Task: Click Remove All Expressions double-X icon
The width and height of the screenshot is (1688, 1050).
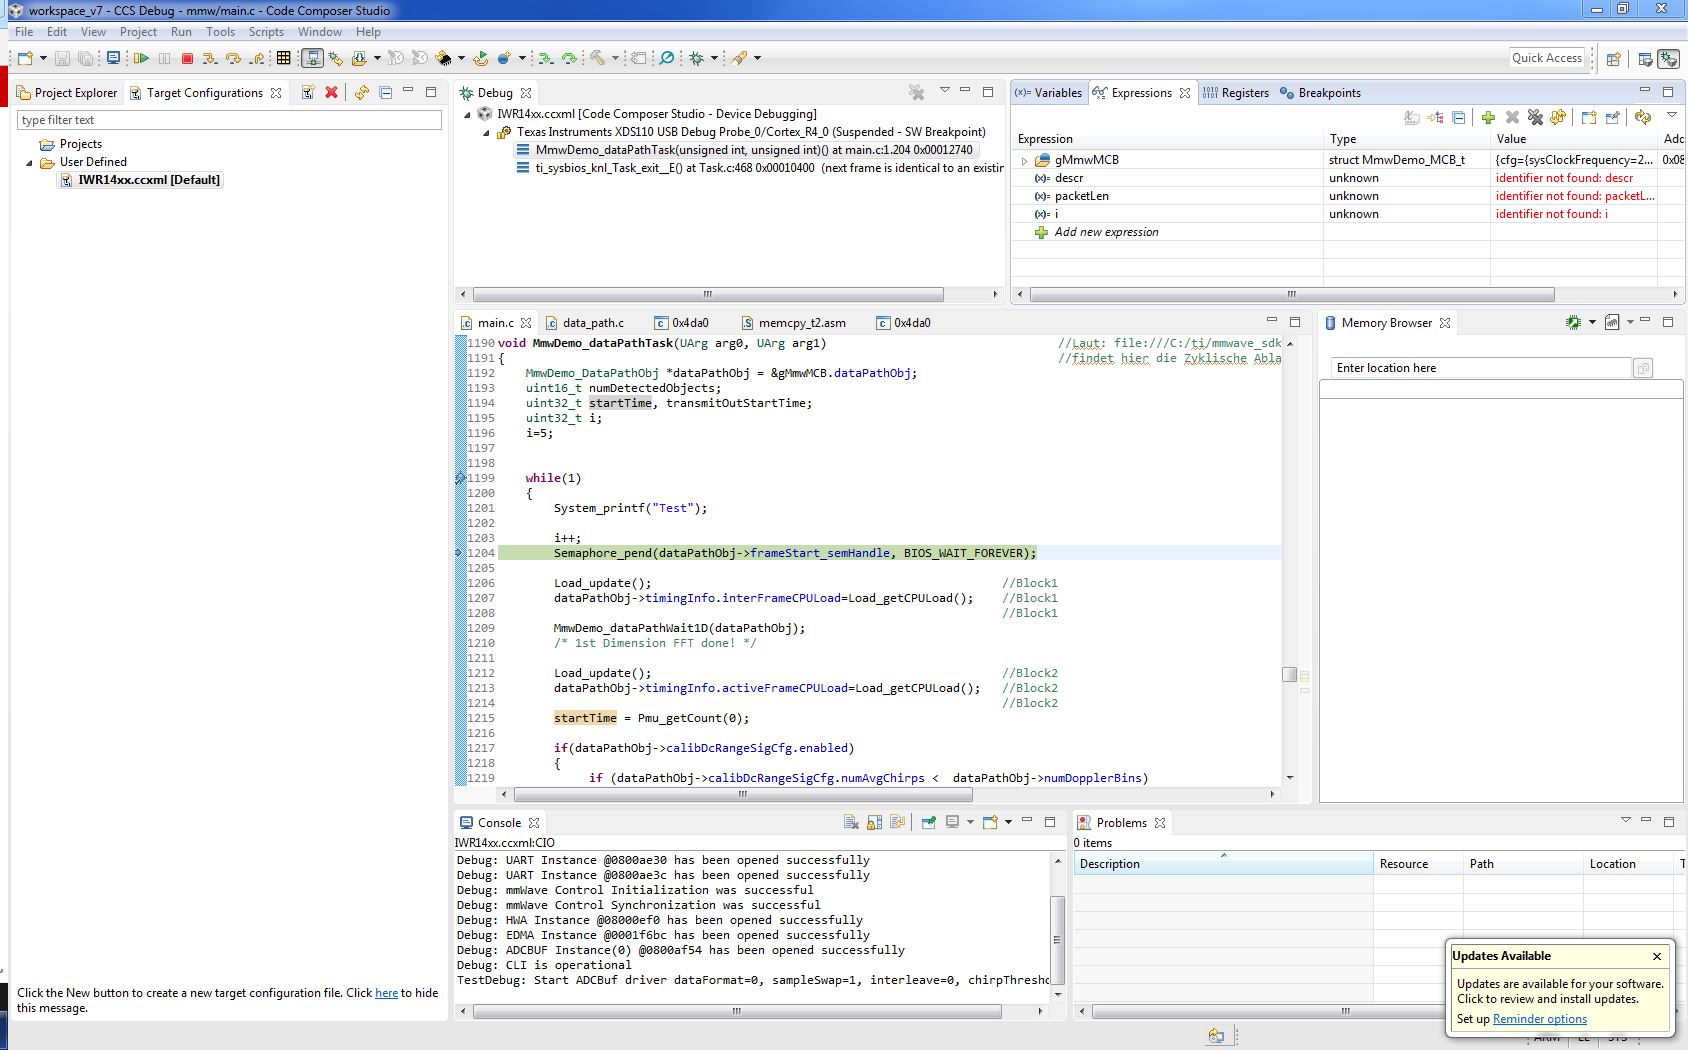Action: tap(1535, 118)
